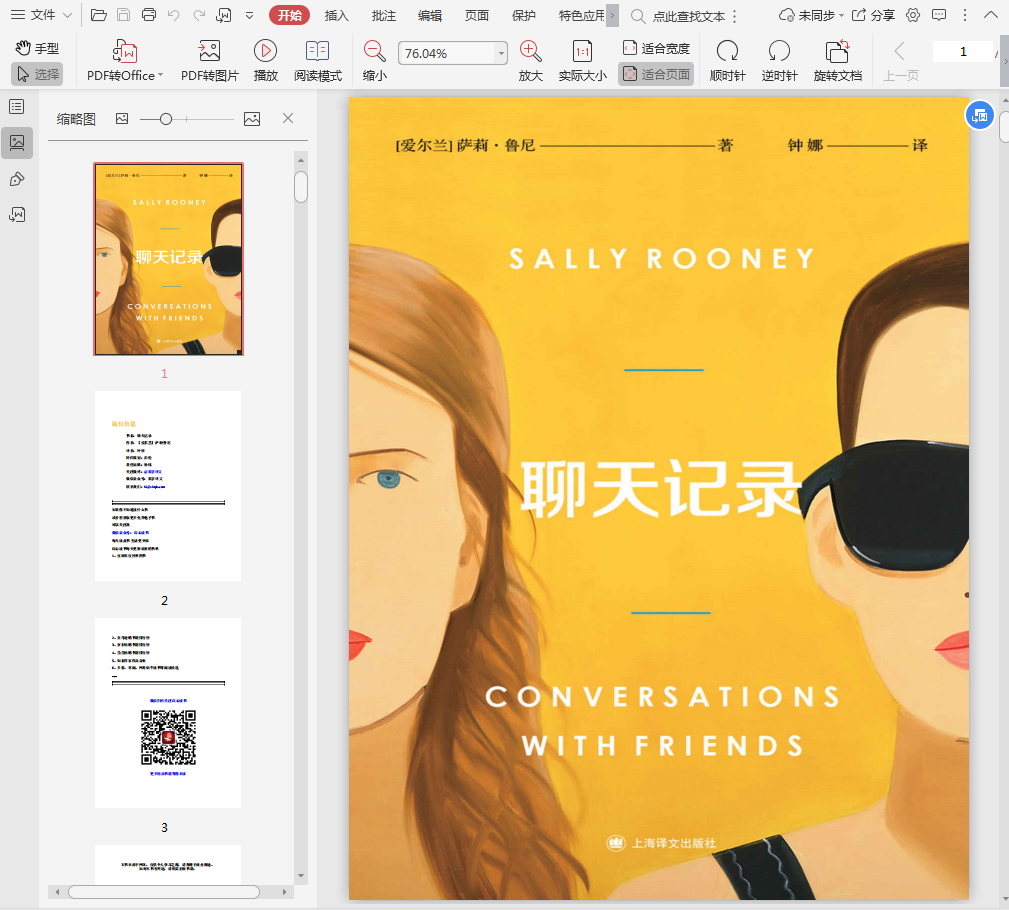Select page 2 thumbnail
This screenshot has height=910, width=1009.
tap(168, 486)
